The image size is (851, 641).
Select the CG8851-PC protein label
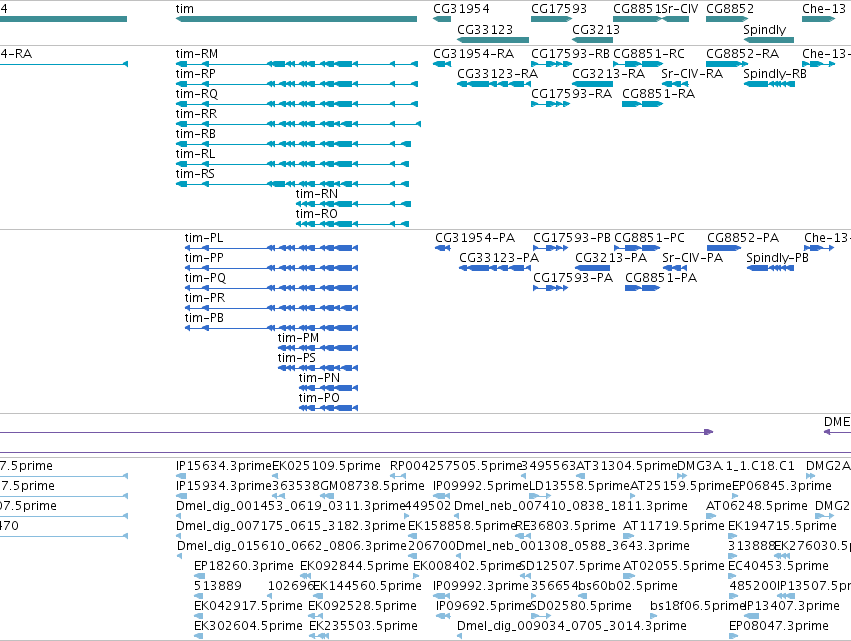(x=649, y=238)
